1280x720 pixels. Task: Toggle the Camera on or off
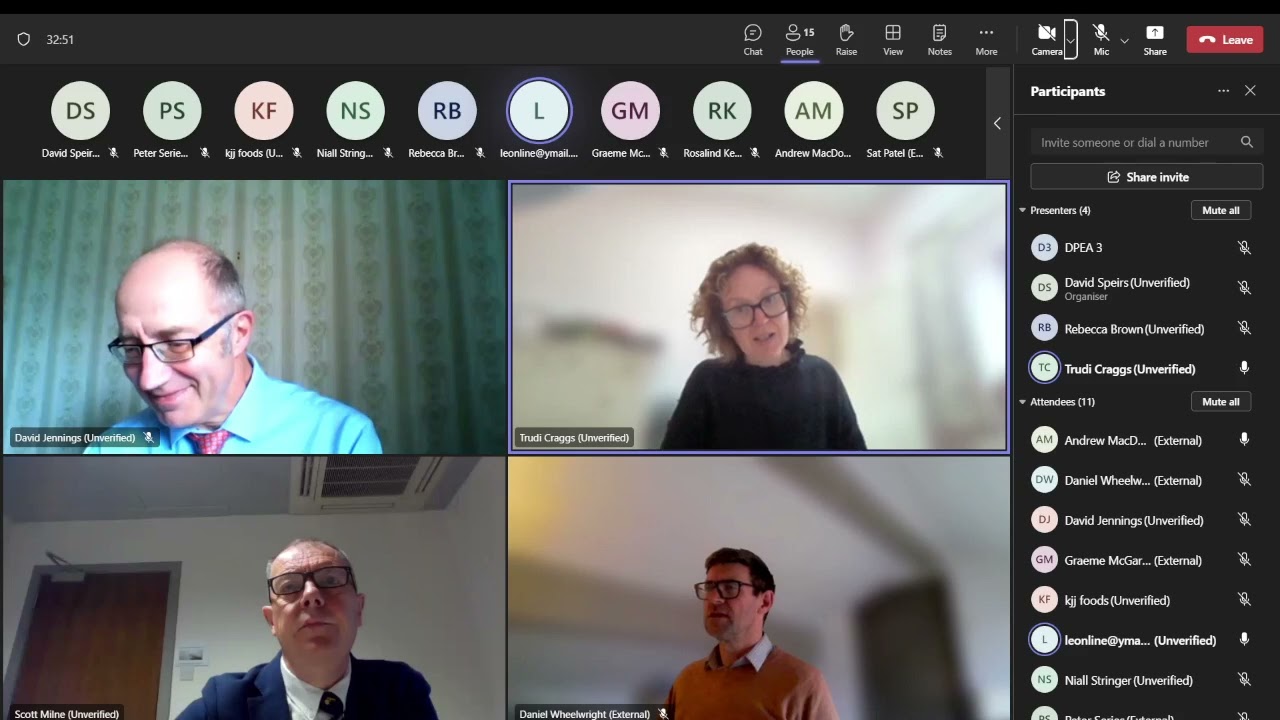pos(1047,40)
